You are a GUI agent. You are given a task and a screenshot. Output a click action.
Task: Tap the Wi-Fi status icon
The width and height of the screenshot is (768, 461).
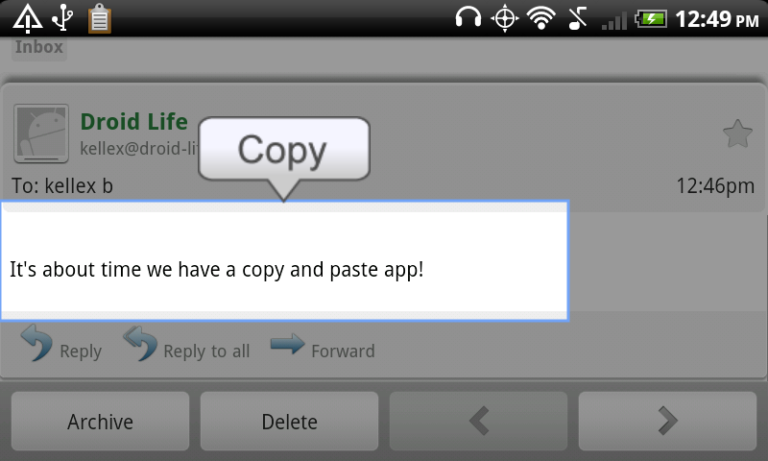541,19
